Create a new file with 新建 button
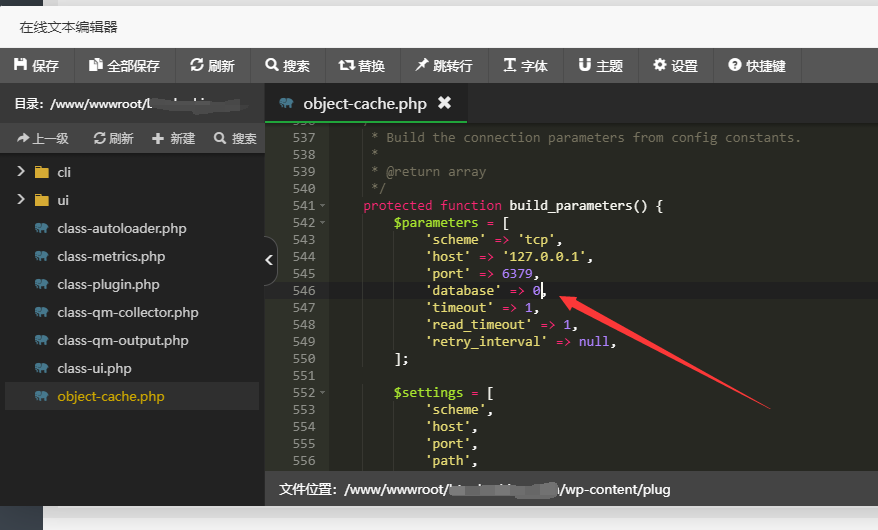The height and width of the screenshot is (530, 878). point(173,139)
